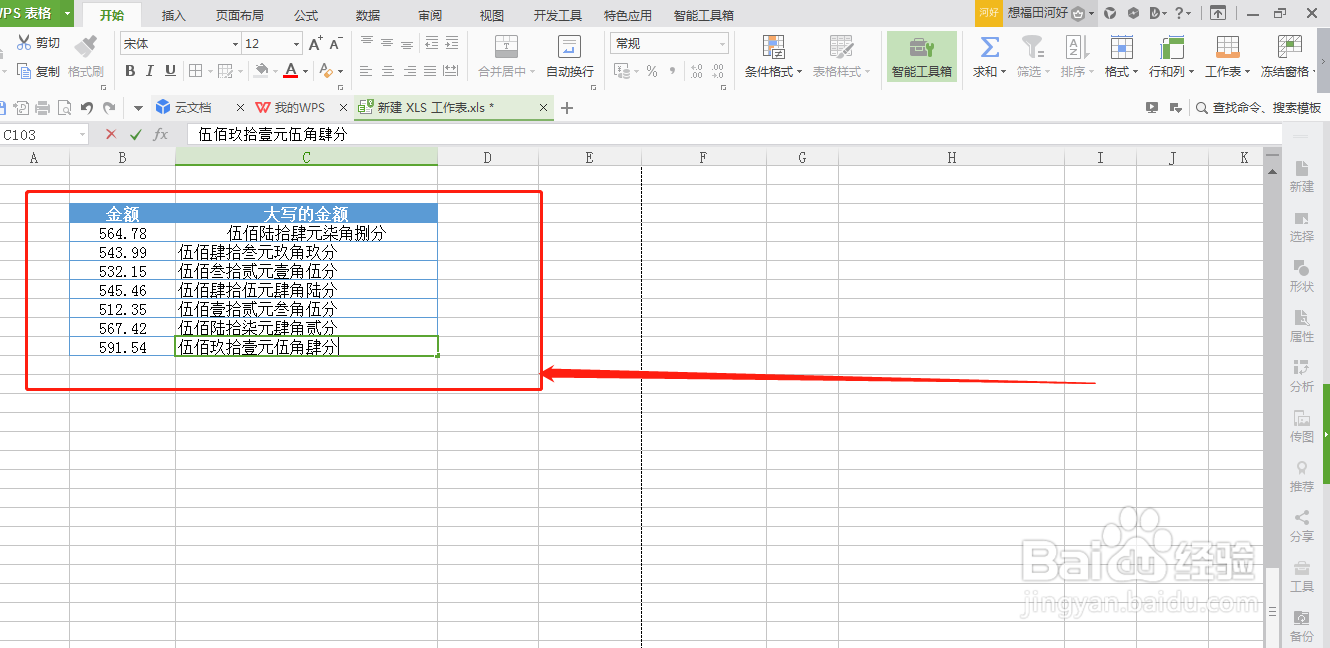Image resolution: width=1330 pixels, height=648 pixels.
Task: Increase decimal places icon
Action: [x=696, y=72]
